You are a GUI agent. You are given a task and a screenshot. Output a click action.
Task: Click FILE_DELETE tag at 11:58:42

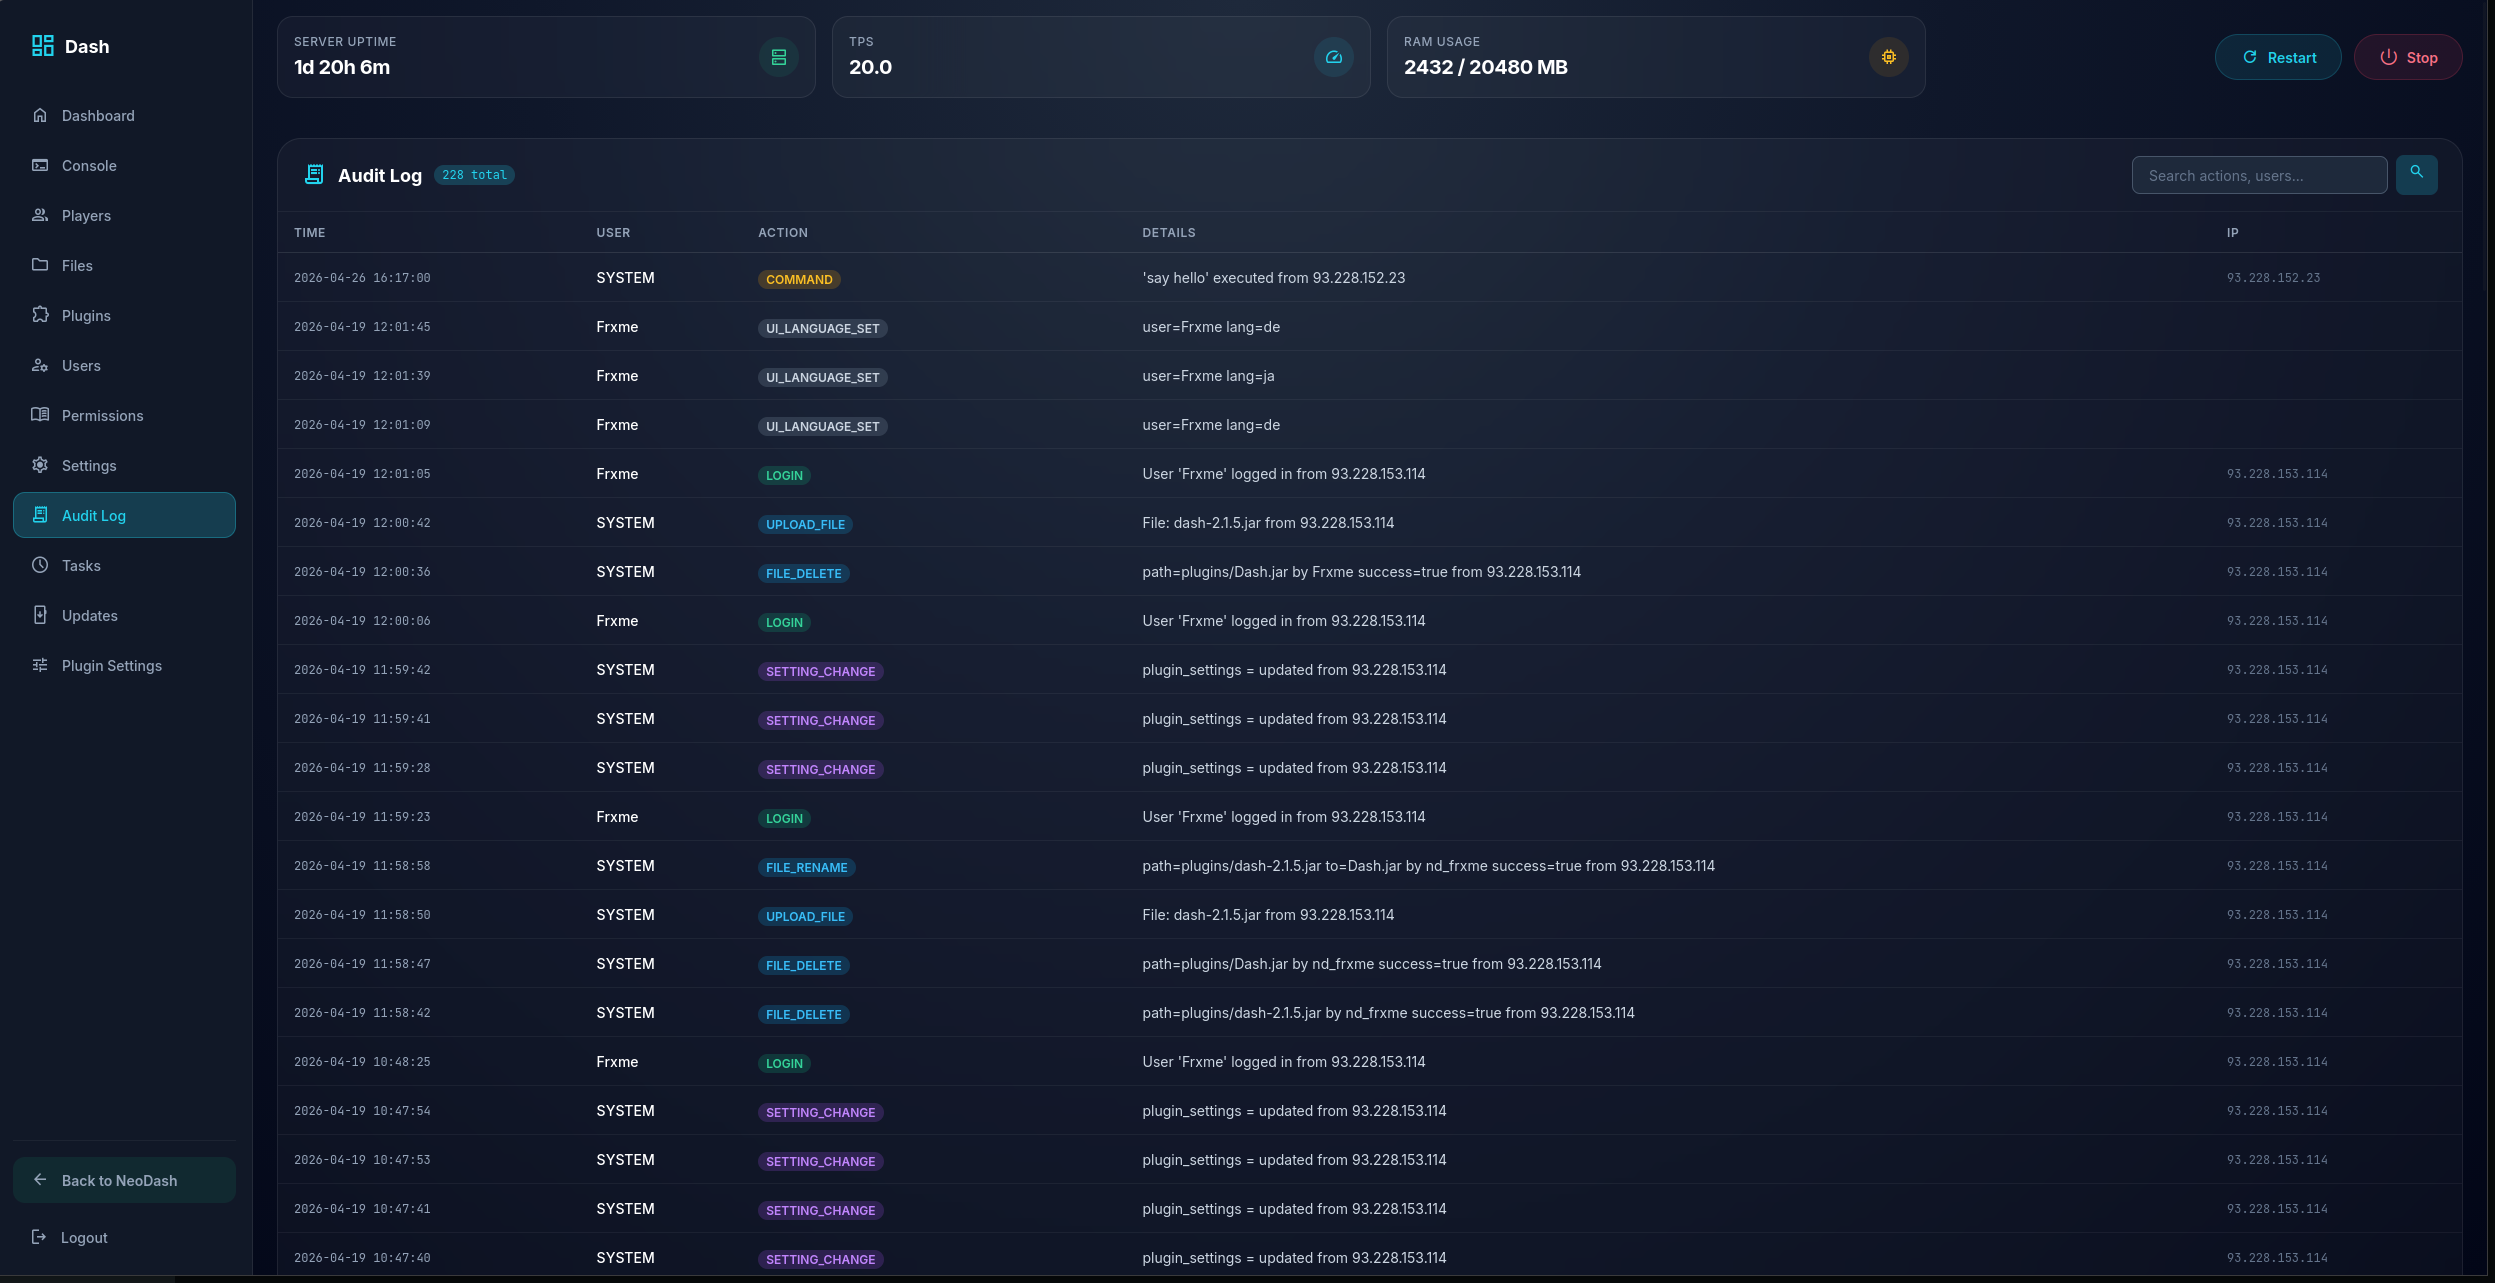tap(803, 1014)
